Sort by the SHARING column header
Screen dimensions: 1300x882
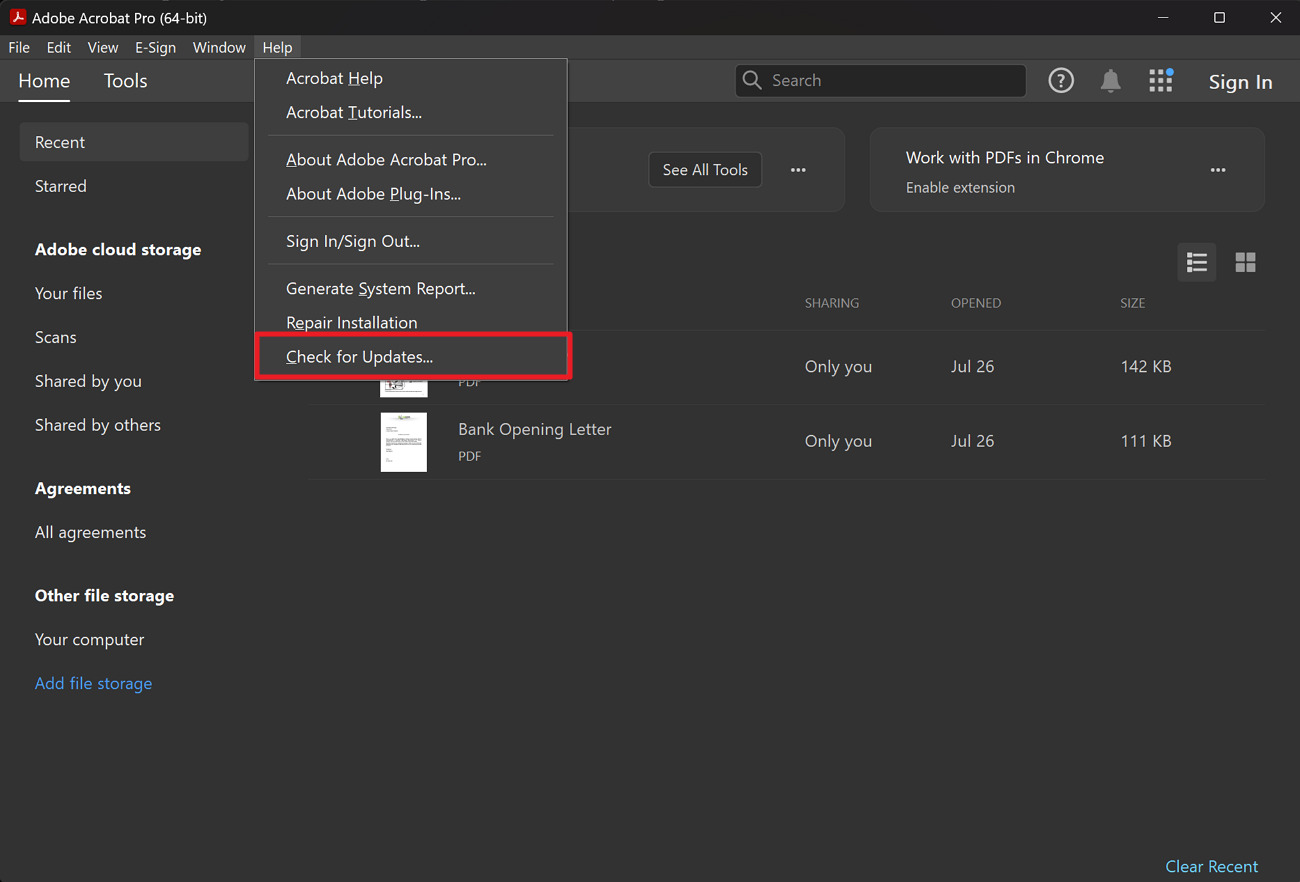tap(832, 303)
